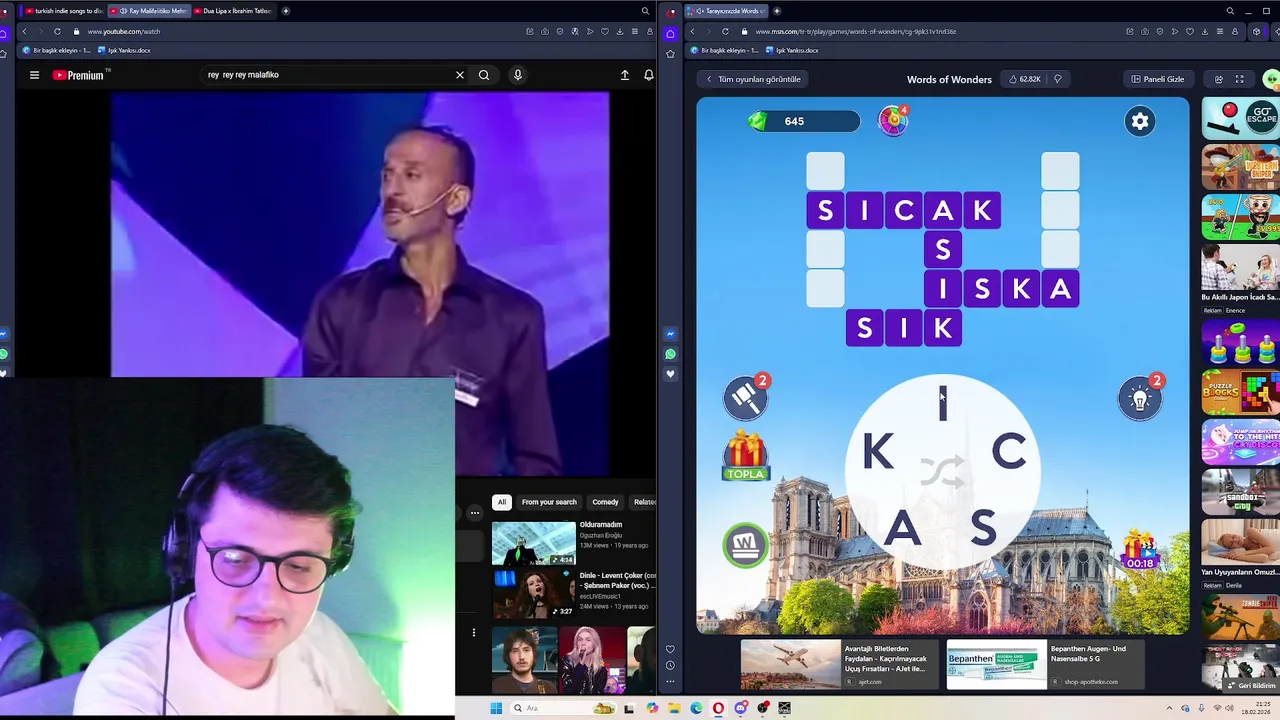This screenshot has width=1280, height=720.
Task: Collect the TOPLA gift box
Action: tap(745, 456)
